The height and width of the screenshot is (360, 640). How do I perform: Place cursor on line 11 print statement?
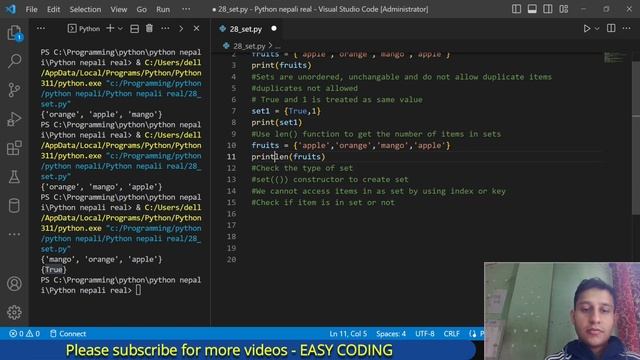point(288,157)
